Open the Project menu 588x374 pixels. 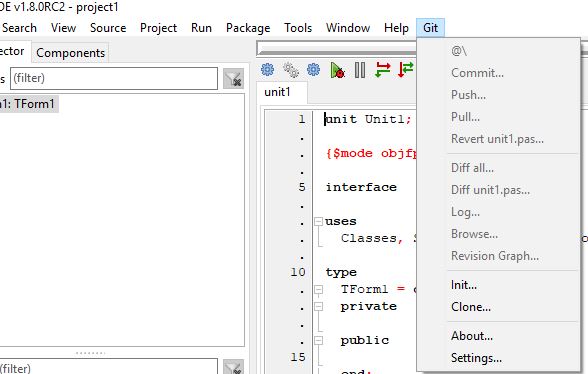(x=158, y=28)
